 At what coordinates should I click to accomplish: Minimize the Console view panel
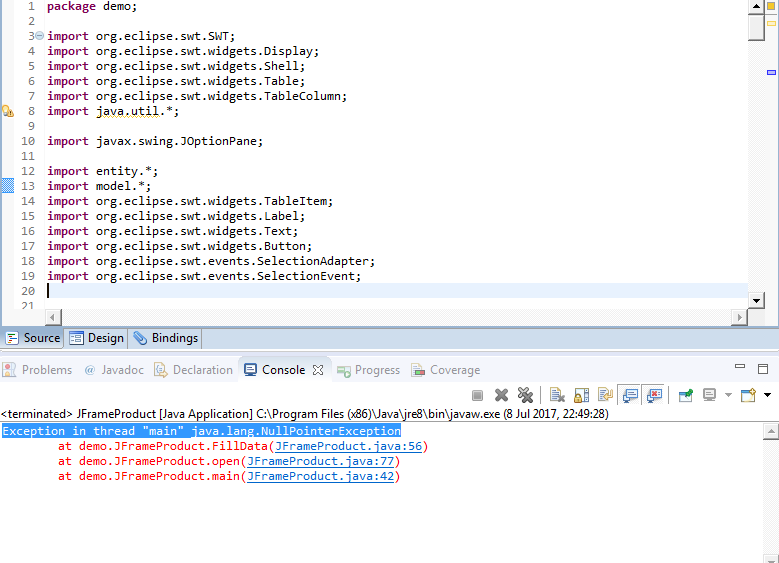(740, 367)
